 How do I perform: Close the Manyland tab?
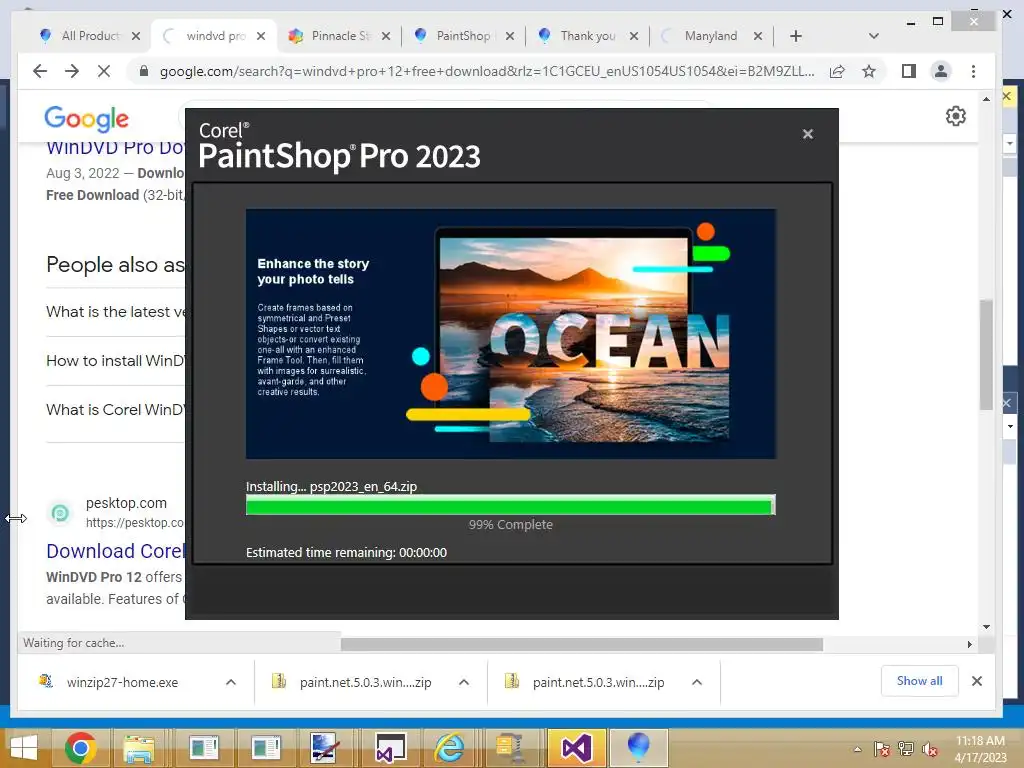(758, 36)
